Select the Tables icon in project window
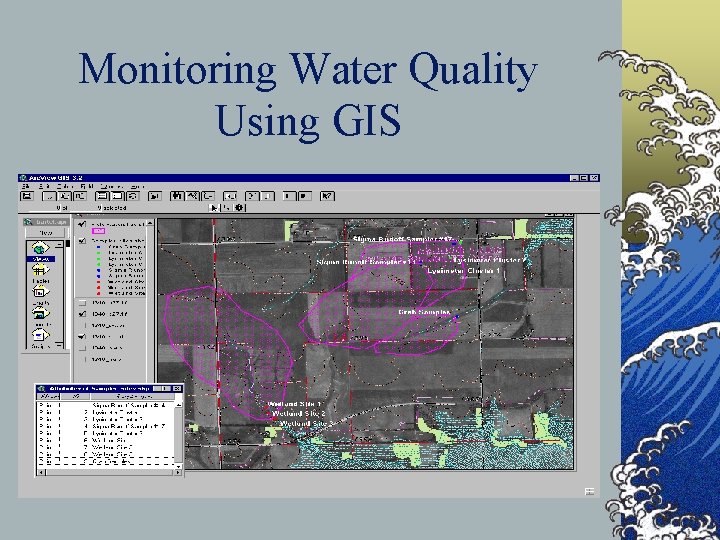This screenshot has height=540, width=720. [40, 271]
